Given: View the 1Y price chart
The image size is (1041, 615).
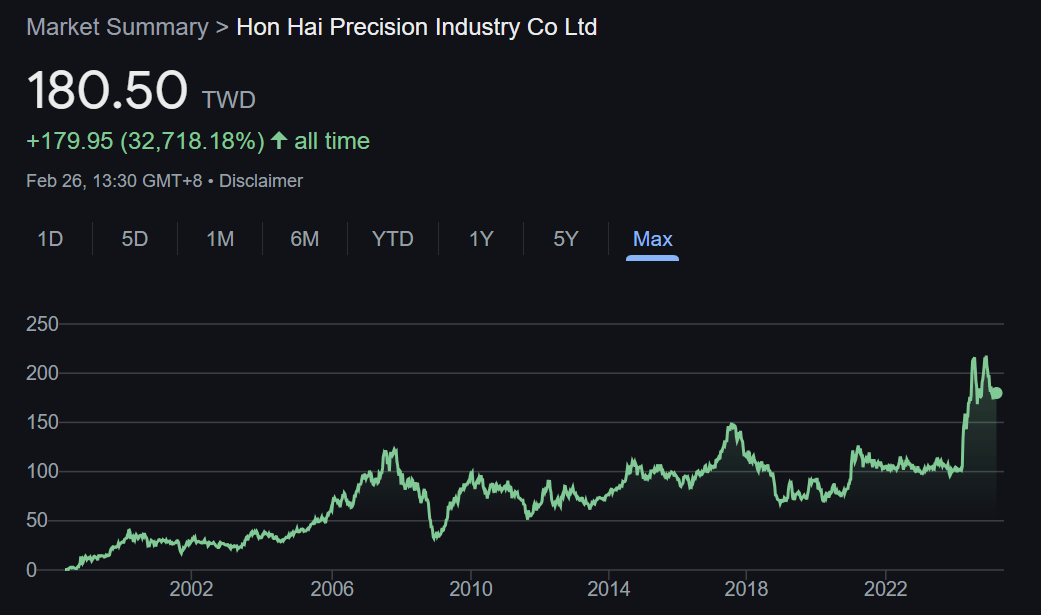Looking at the screenshot, I should pyautogui.click(x=481, y=239).
